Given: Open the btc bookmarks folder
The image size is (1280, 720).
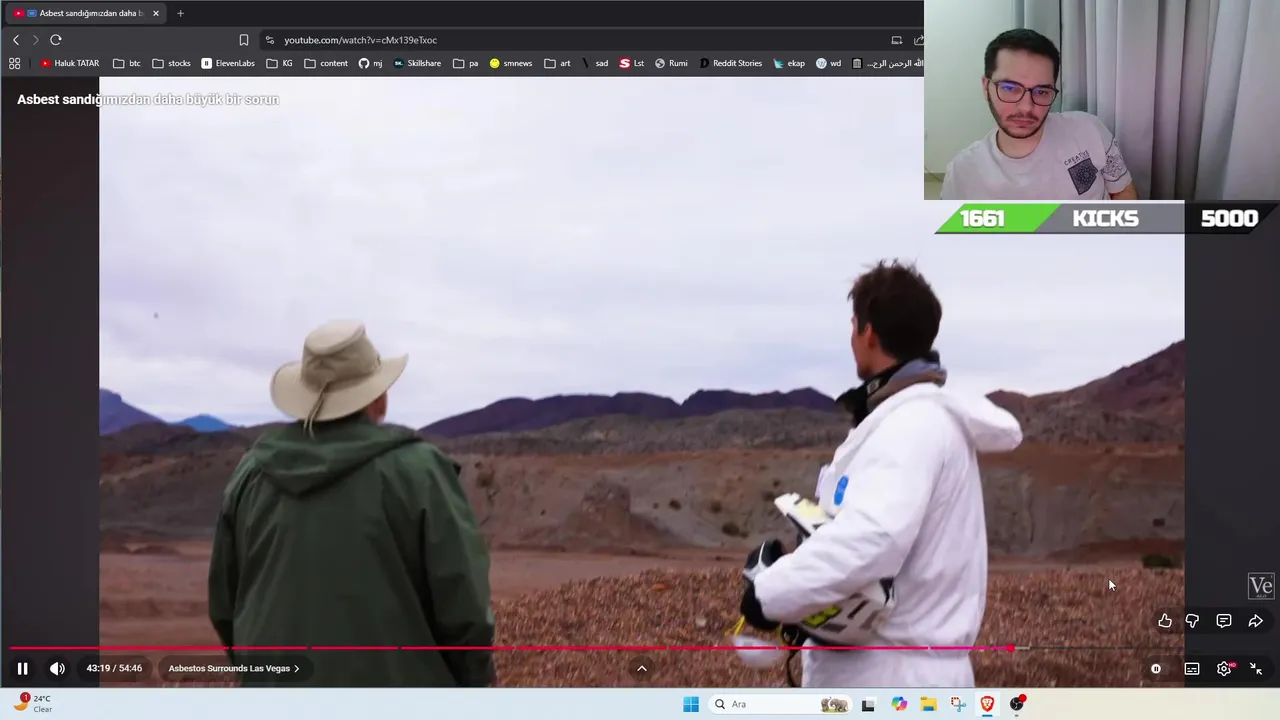Looking at the screenshot, I should (x=127, y=63).
